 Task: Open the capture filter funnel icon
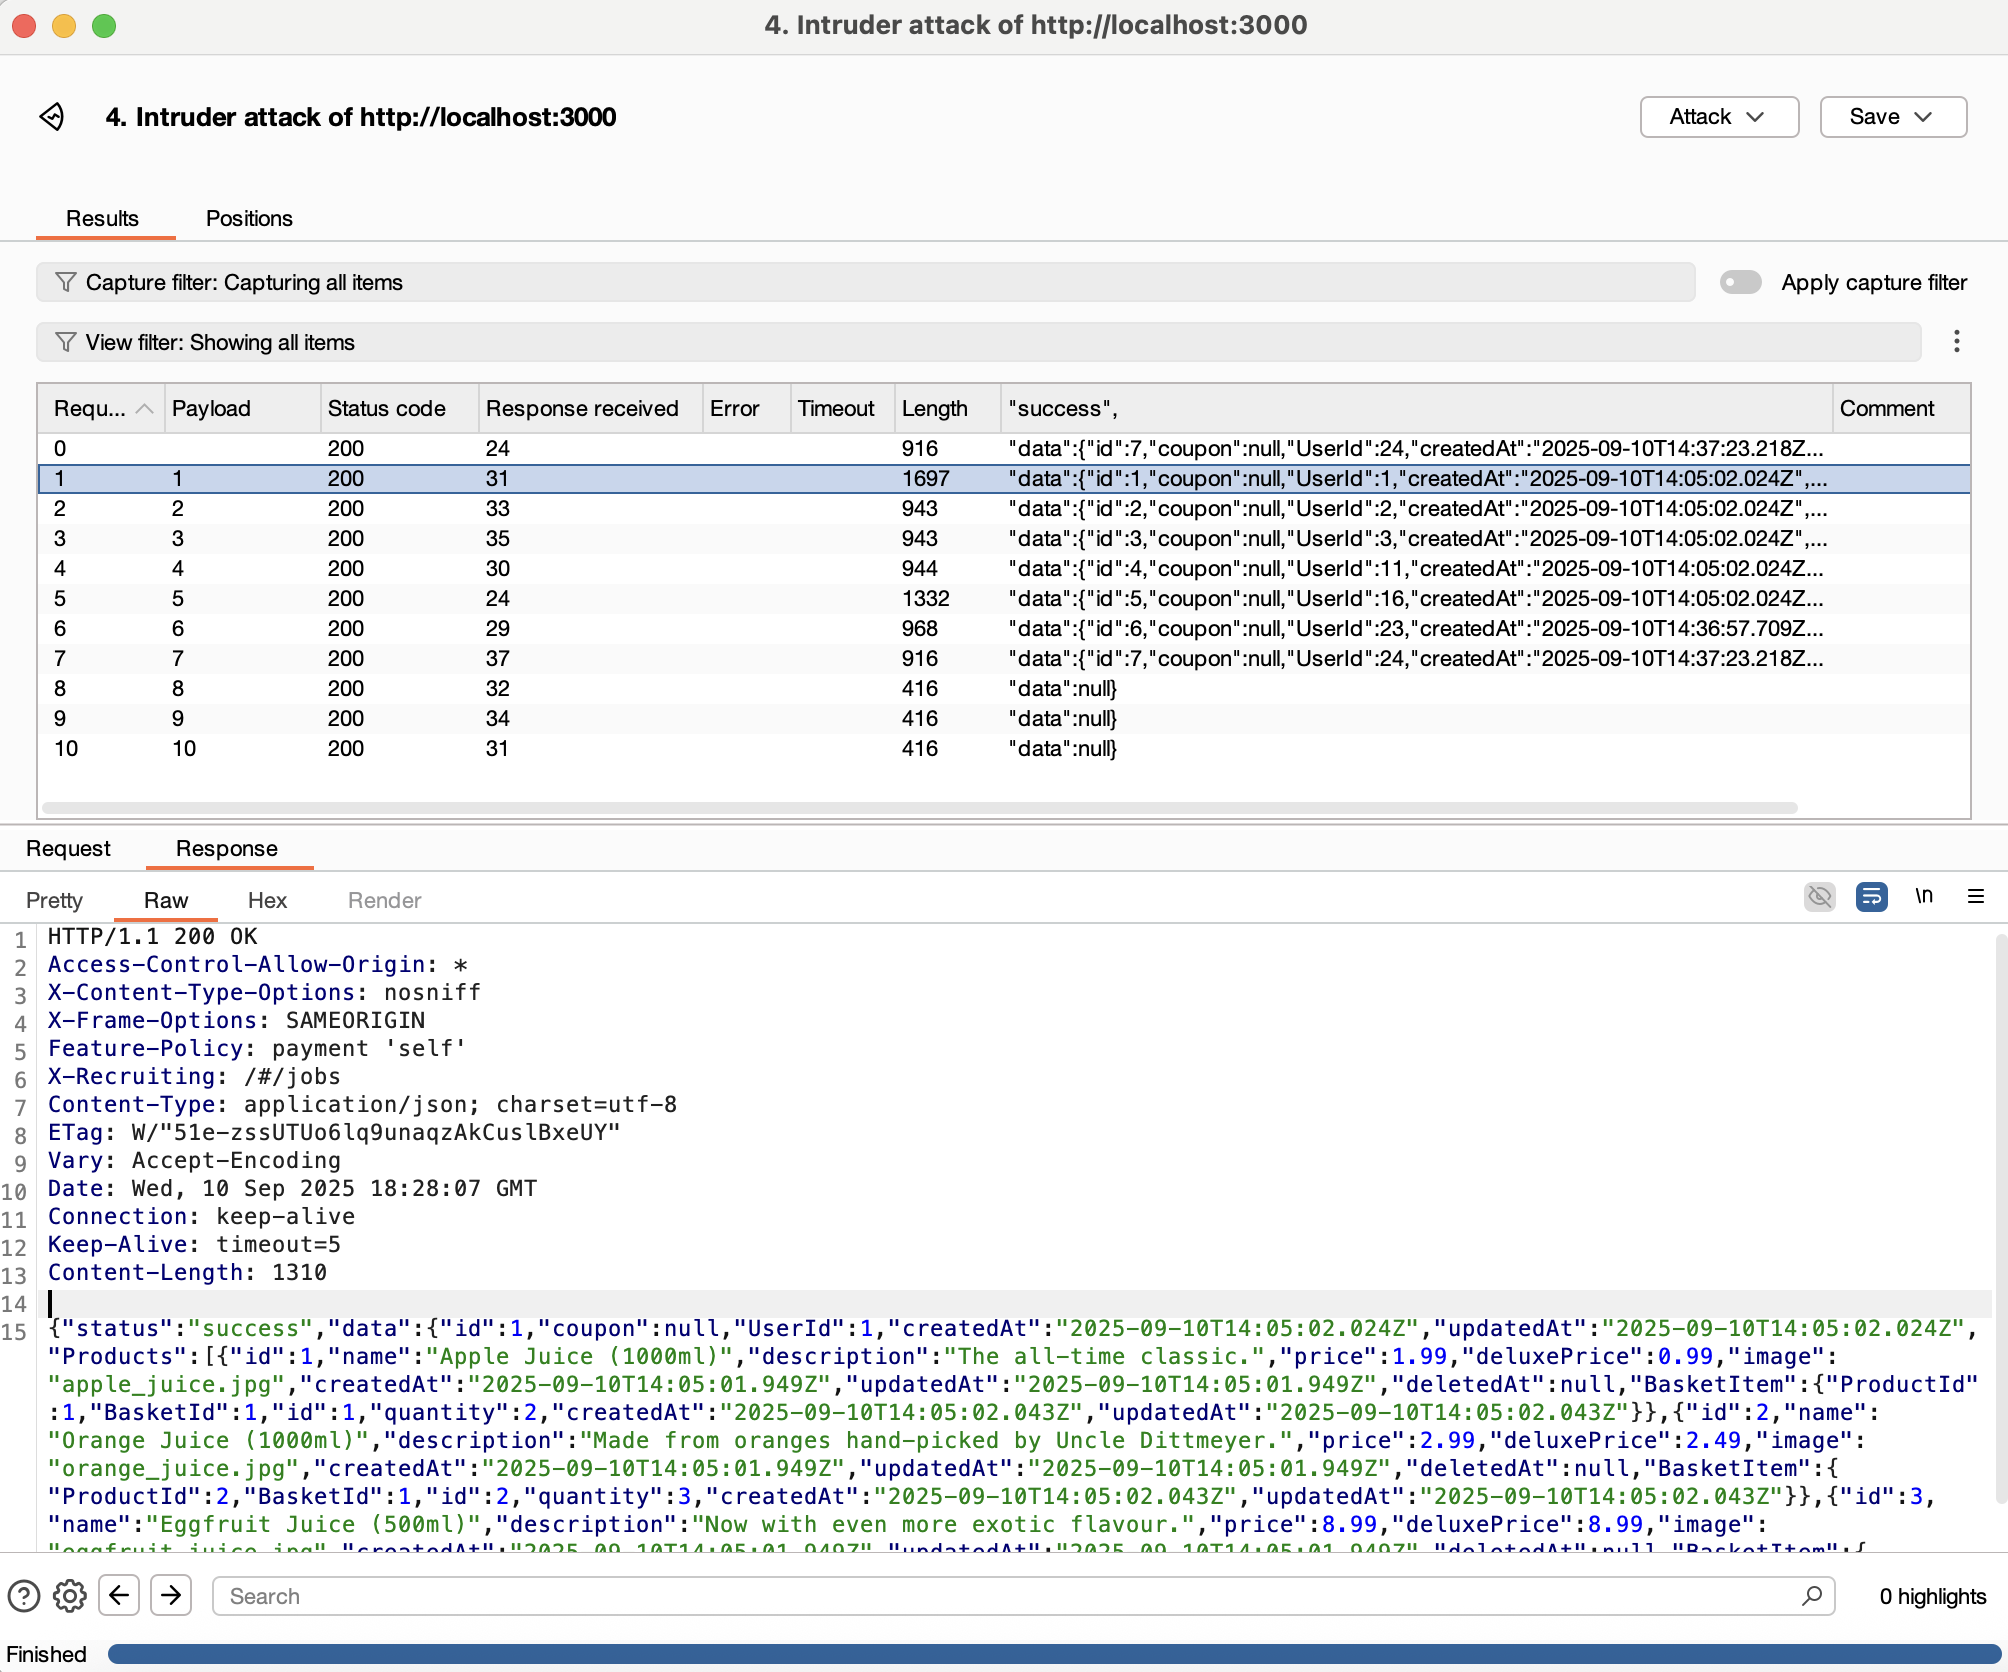click(x=65, y=282)
